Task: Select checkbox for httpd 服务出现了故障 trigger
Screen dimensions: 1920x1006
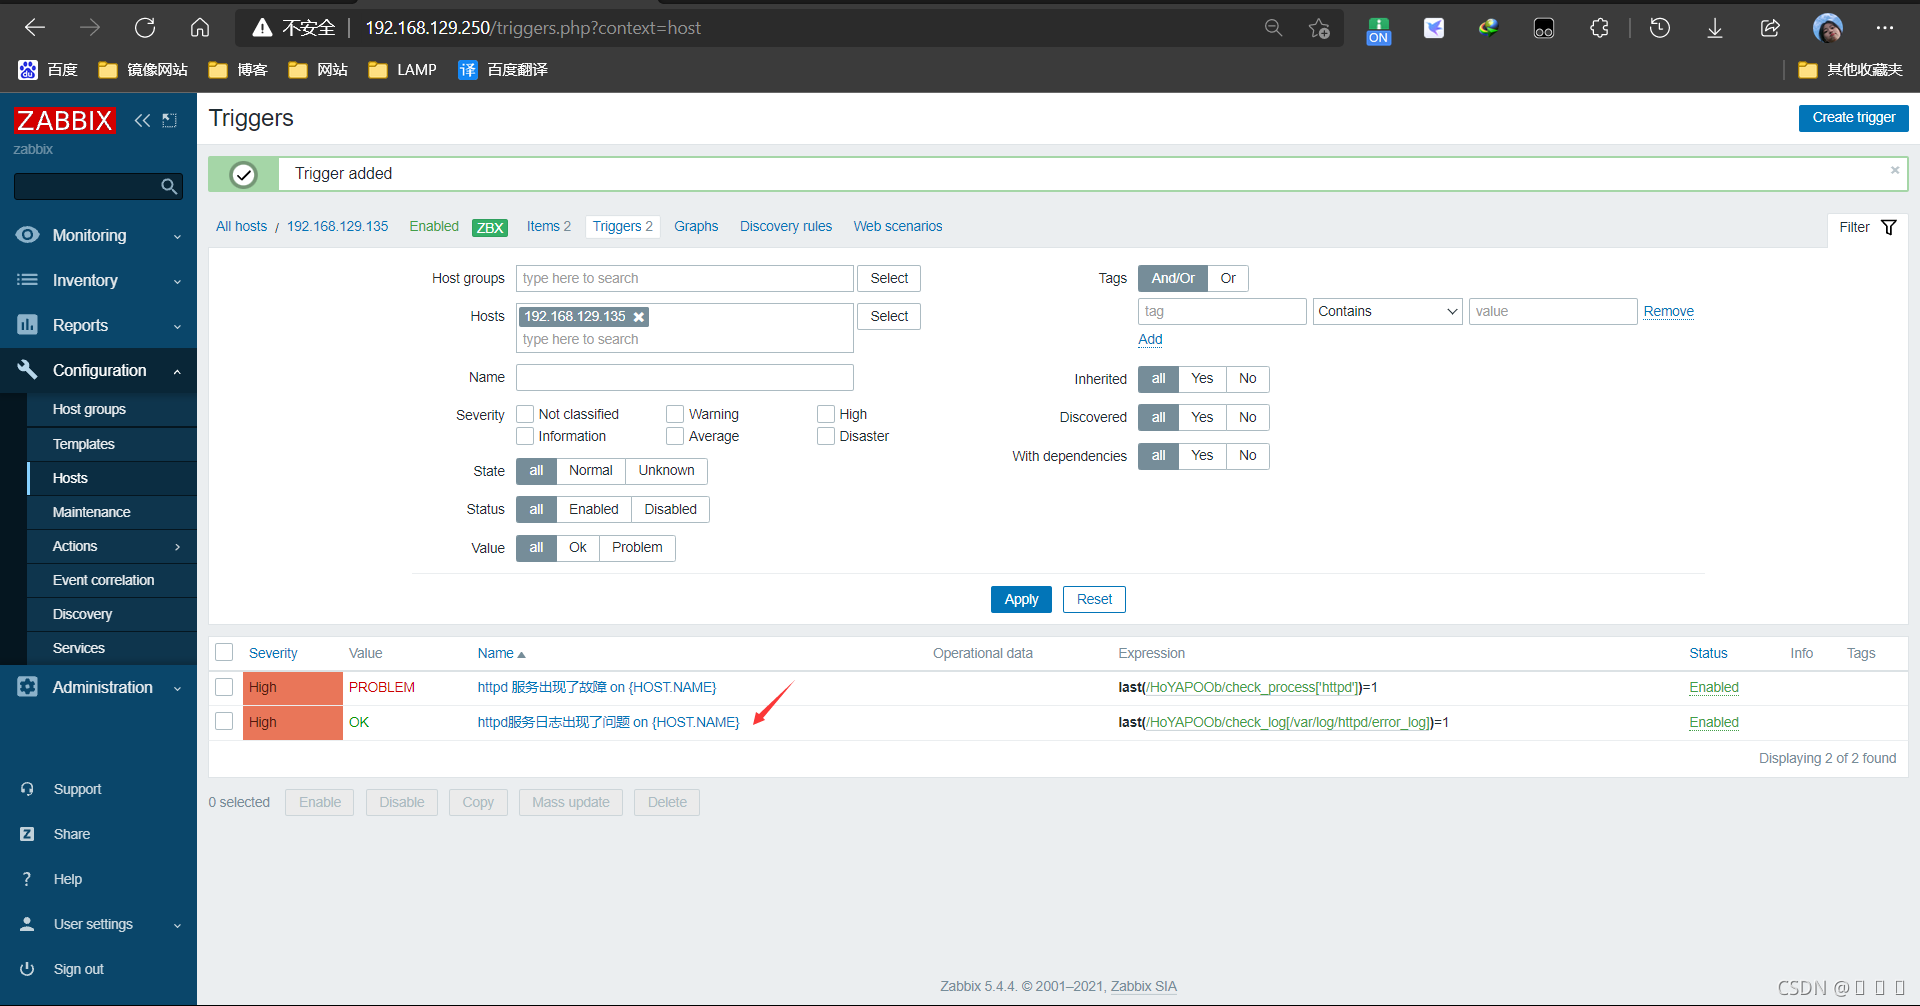Action: [224, 687]
